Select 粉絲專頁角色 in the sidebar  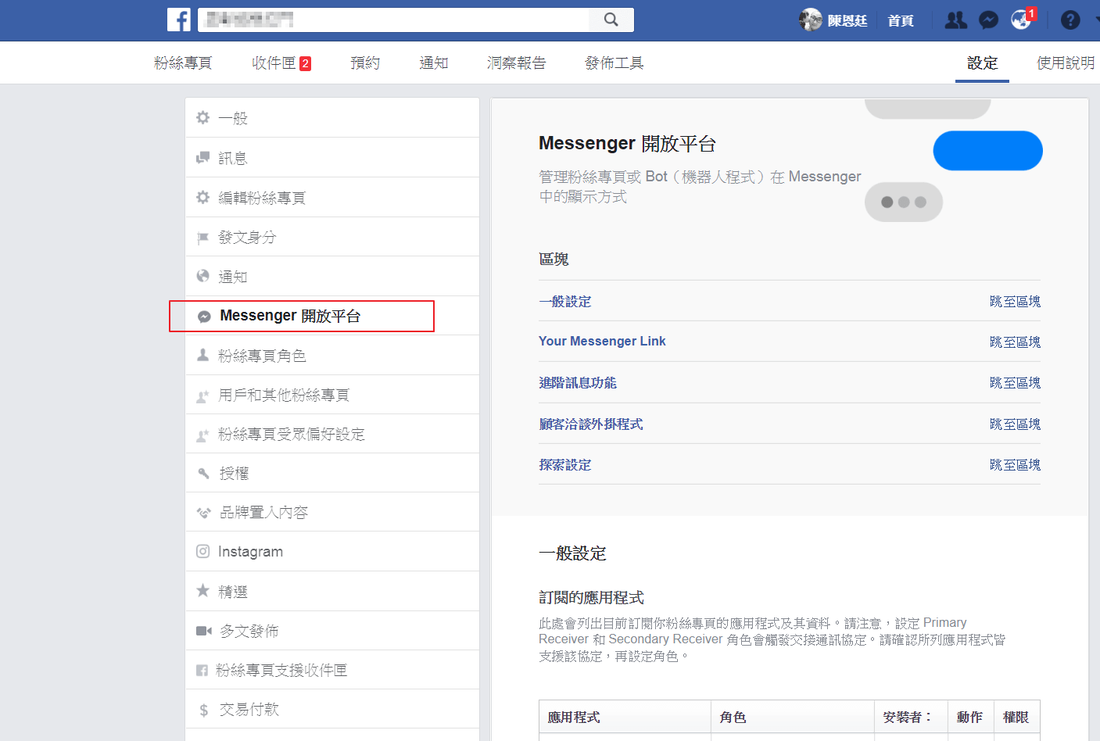pos(333,356)
